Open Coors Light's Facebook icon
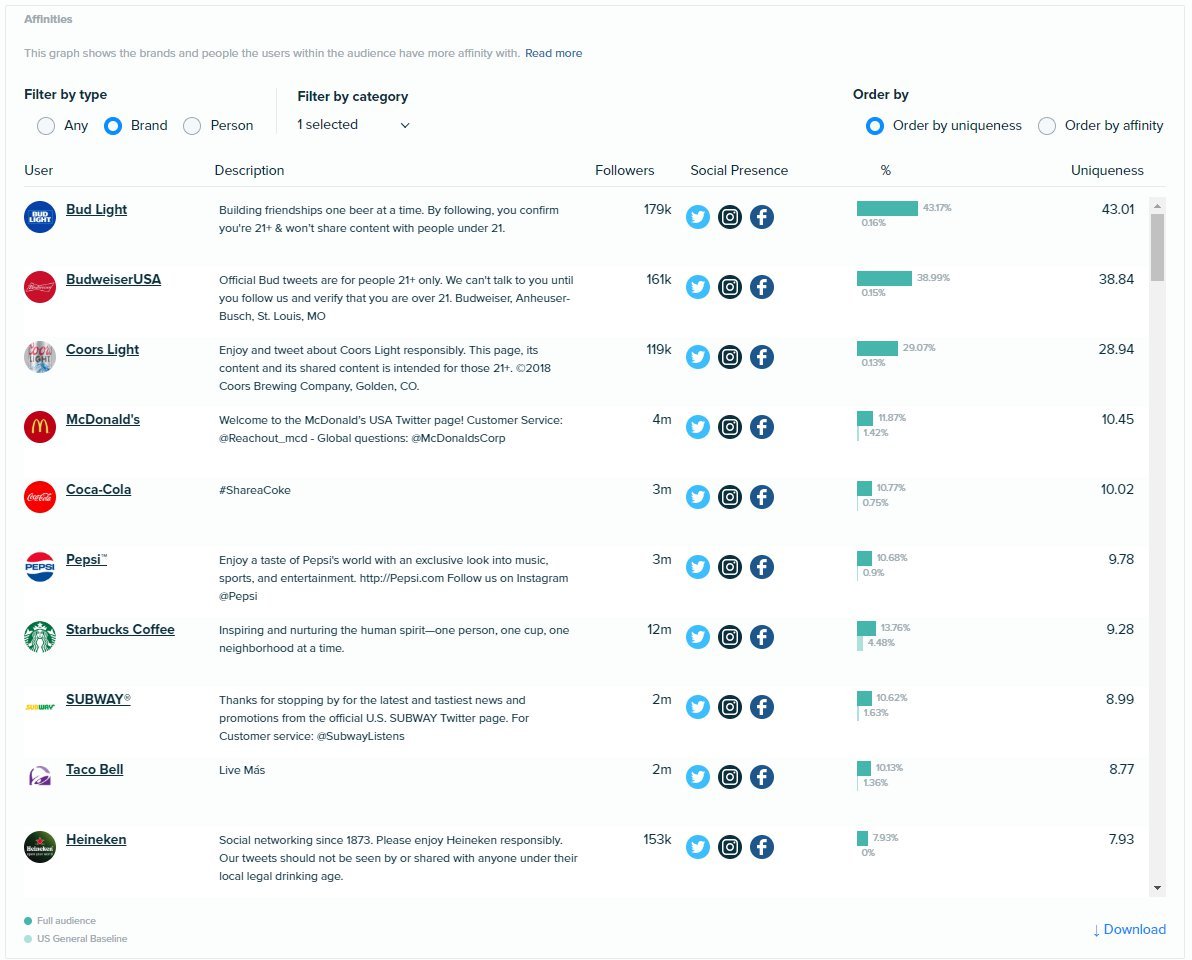Screen dimensions: 1192x960 [762, 356]
